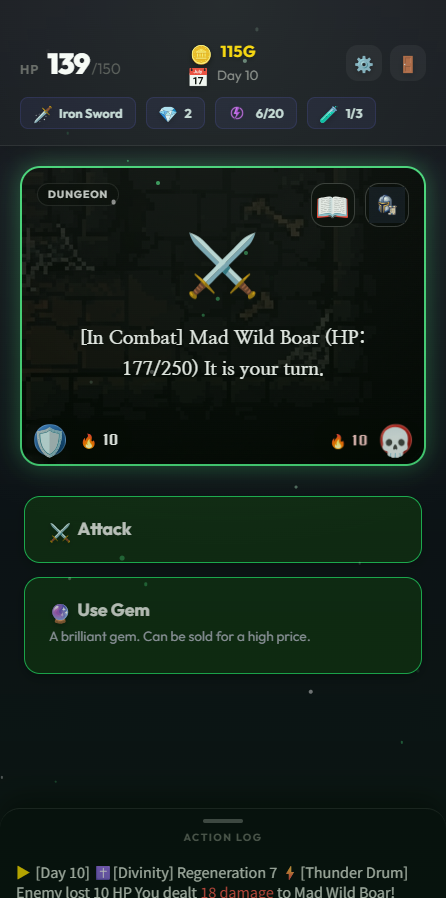
Task: Click the diamond gems counter chip
Action: (175, 113)
